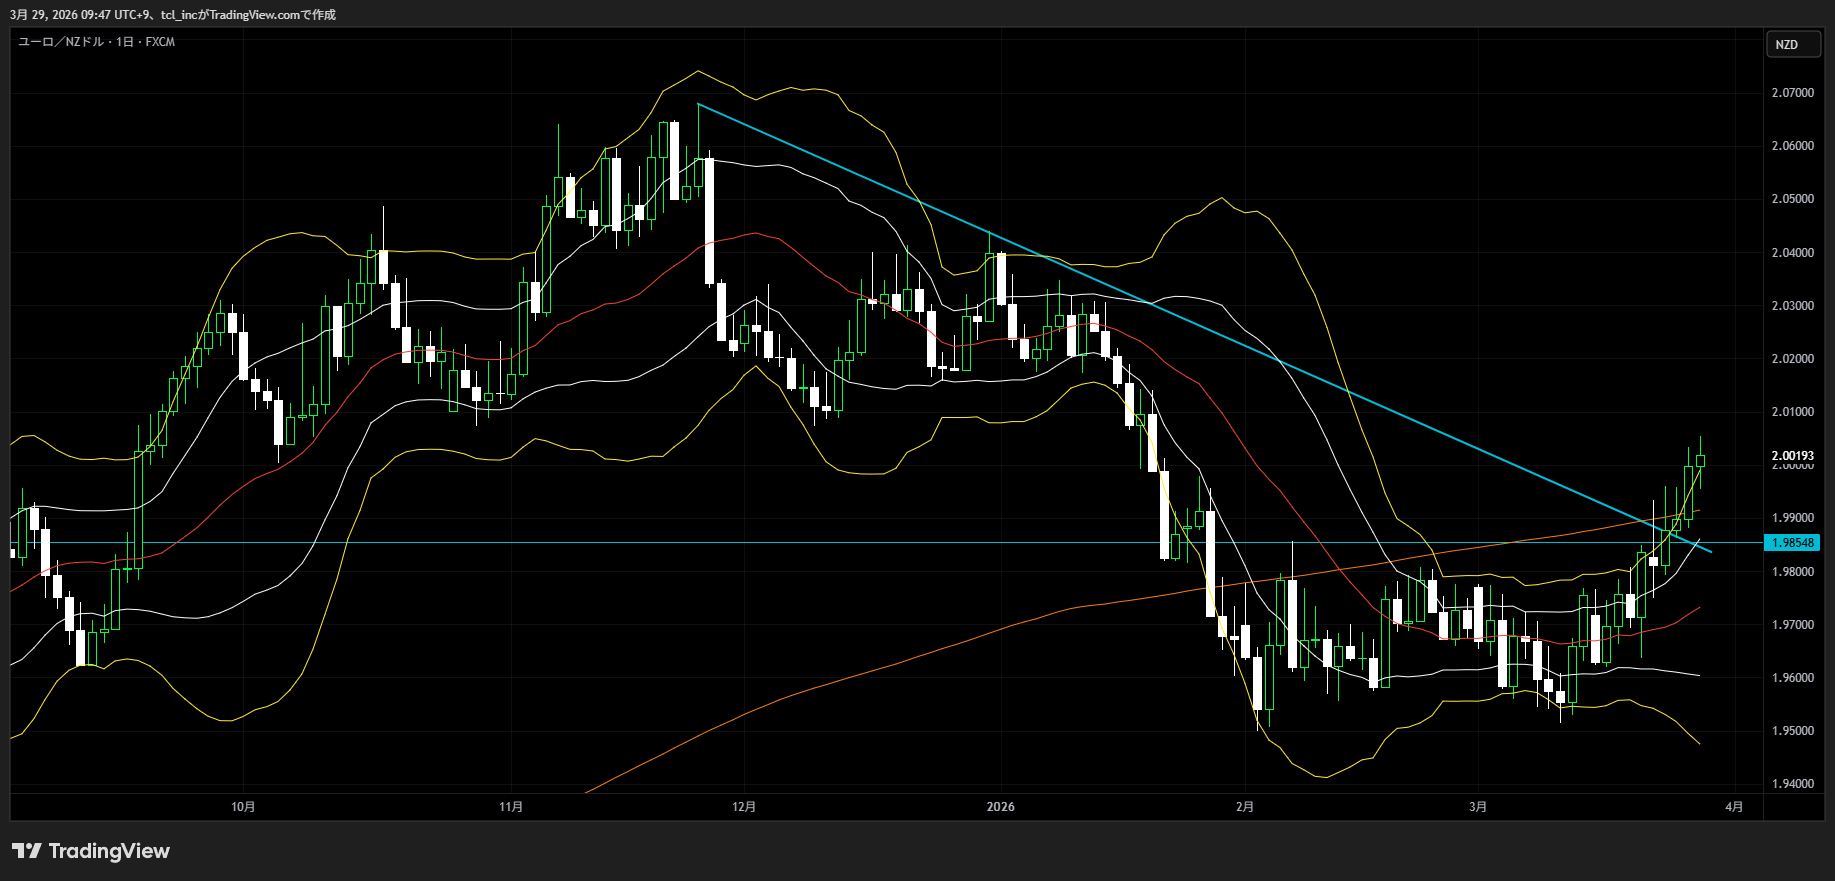This screenshot has width=1835, height=881.
Task: Click the 2026 year marker
Action: (1000, 807)
